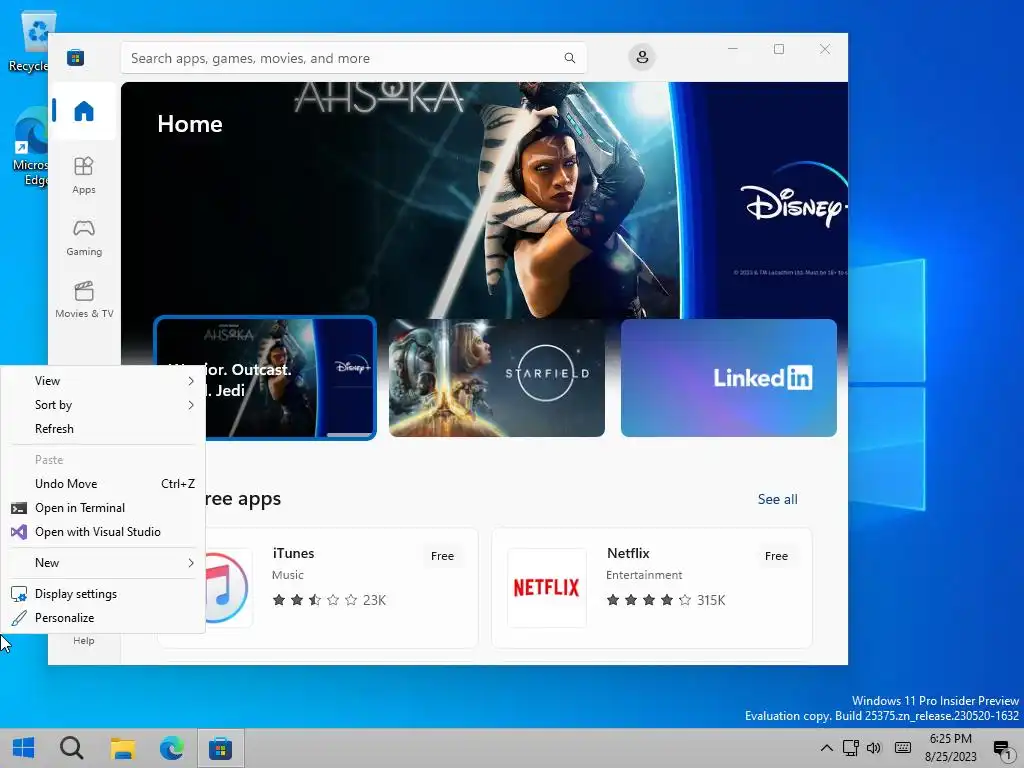Open network icon in system tray
This screenshot has height=768, width=1024.
pos(850,748)
